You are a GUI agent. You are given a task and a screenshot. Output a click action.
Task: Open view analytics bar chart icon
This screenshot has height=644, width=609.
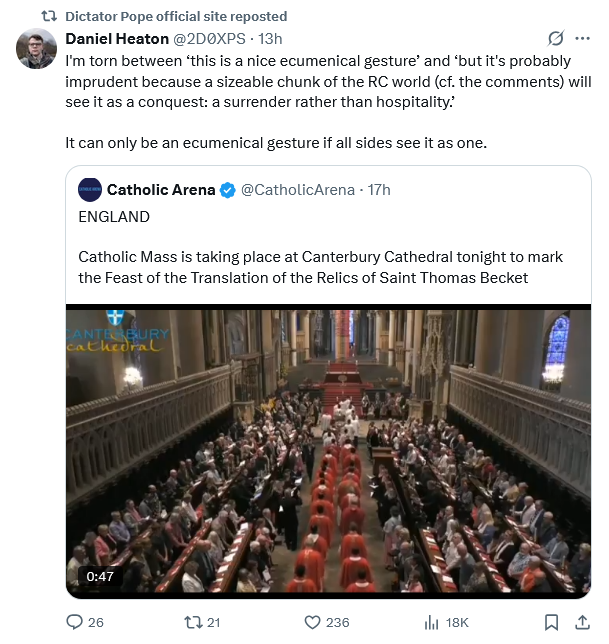432,622
